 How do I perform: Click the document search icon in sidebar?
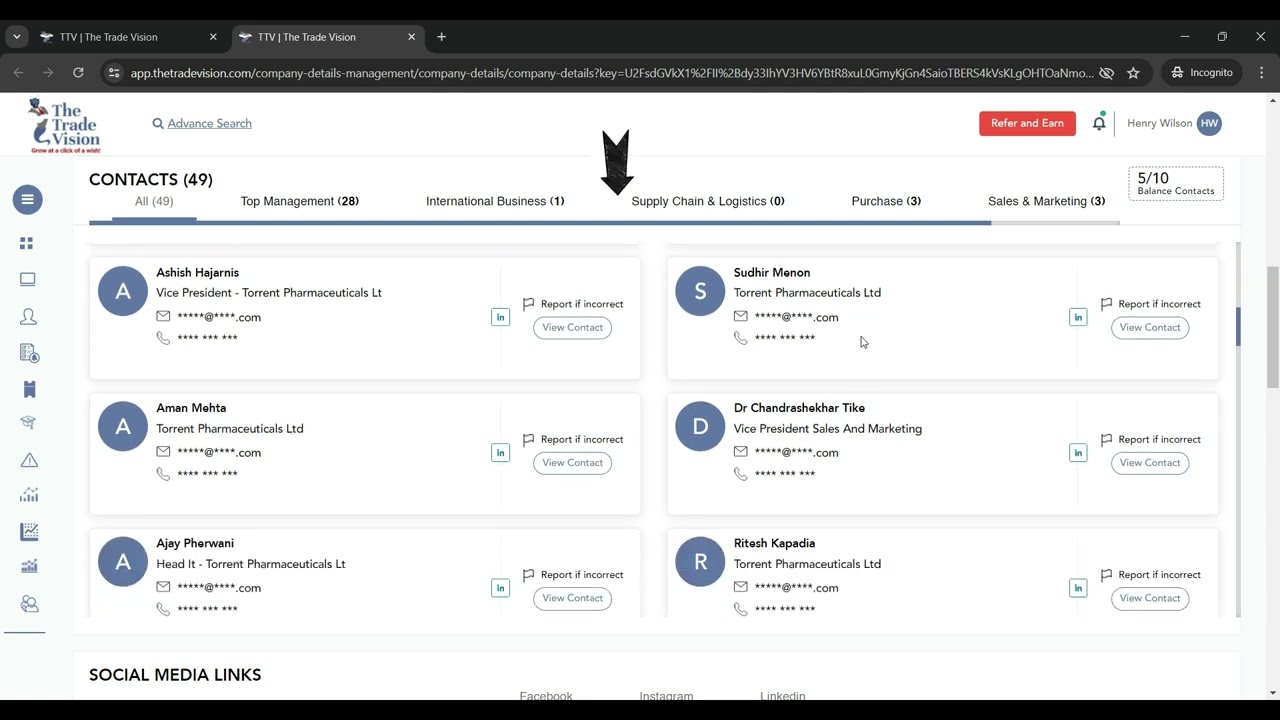[29, 352]
